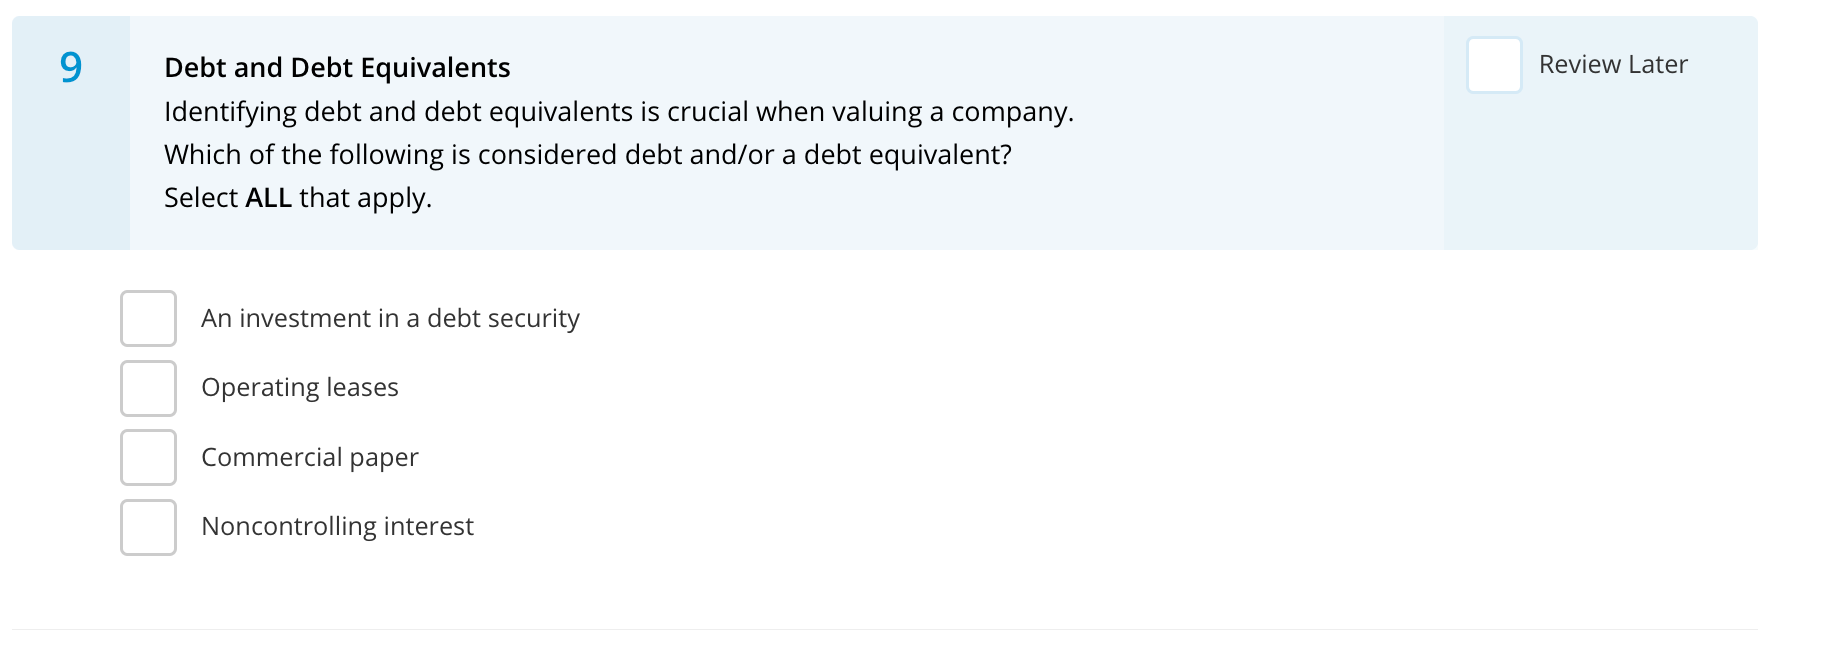Click the 'Select ALL that apply' instruction text
The width and height of the screenshot is (1829, 646).
[297, 197]
